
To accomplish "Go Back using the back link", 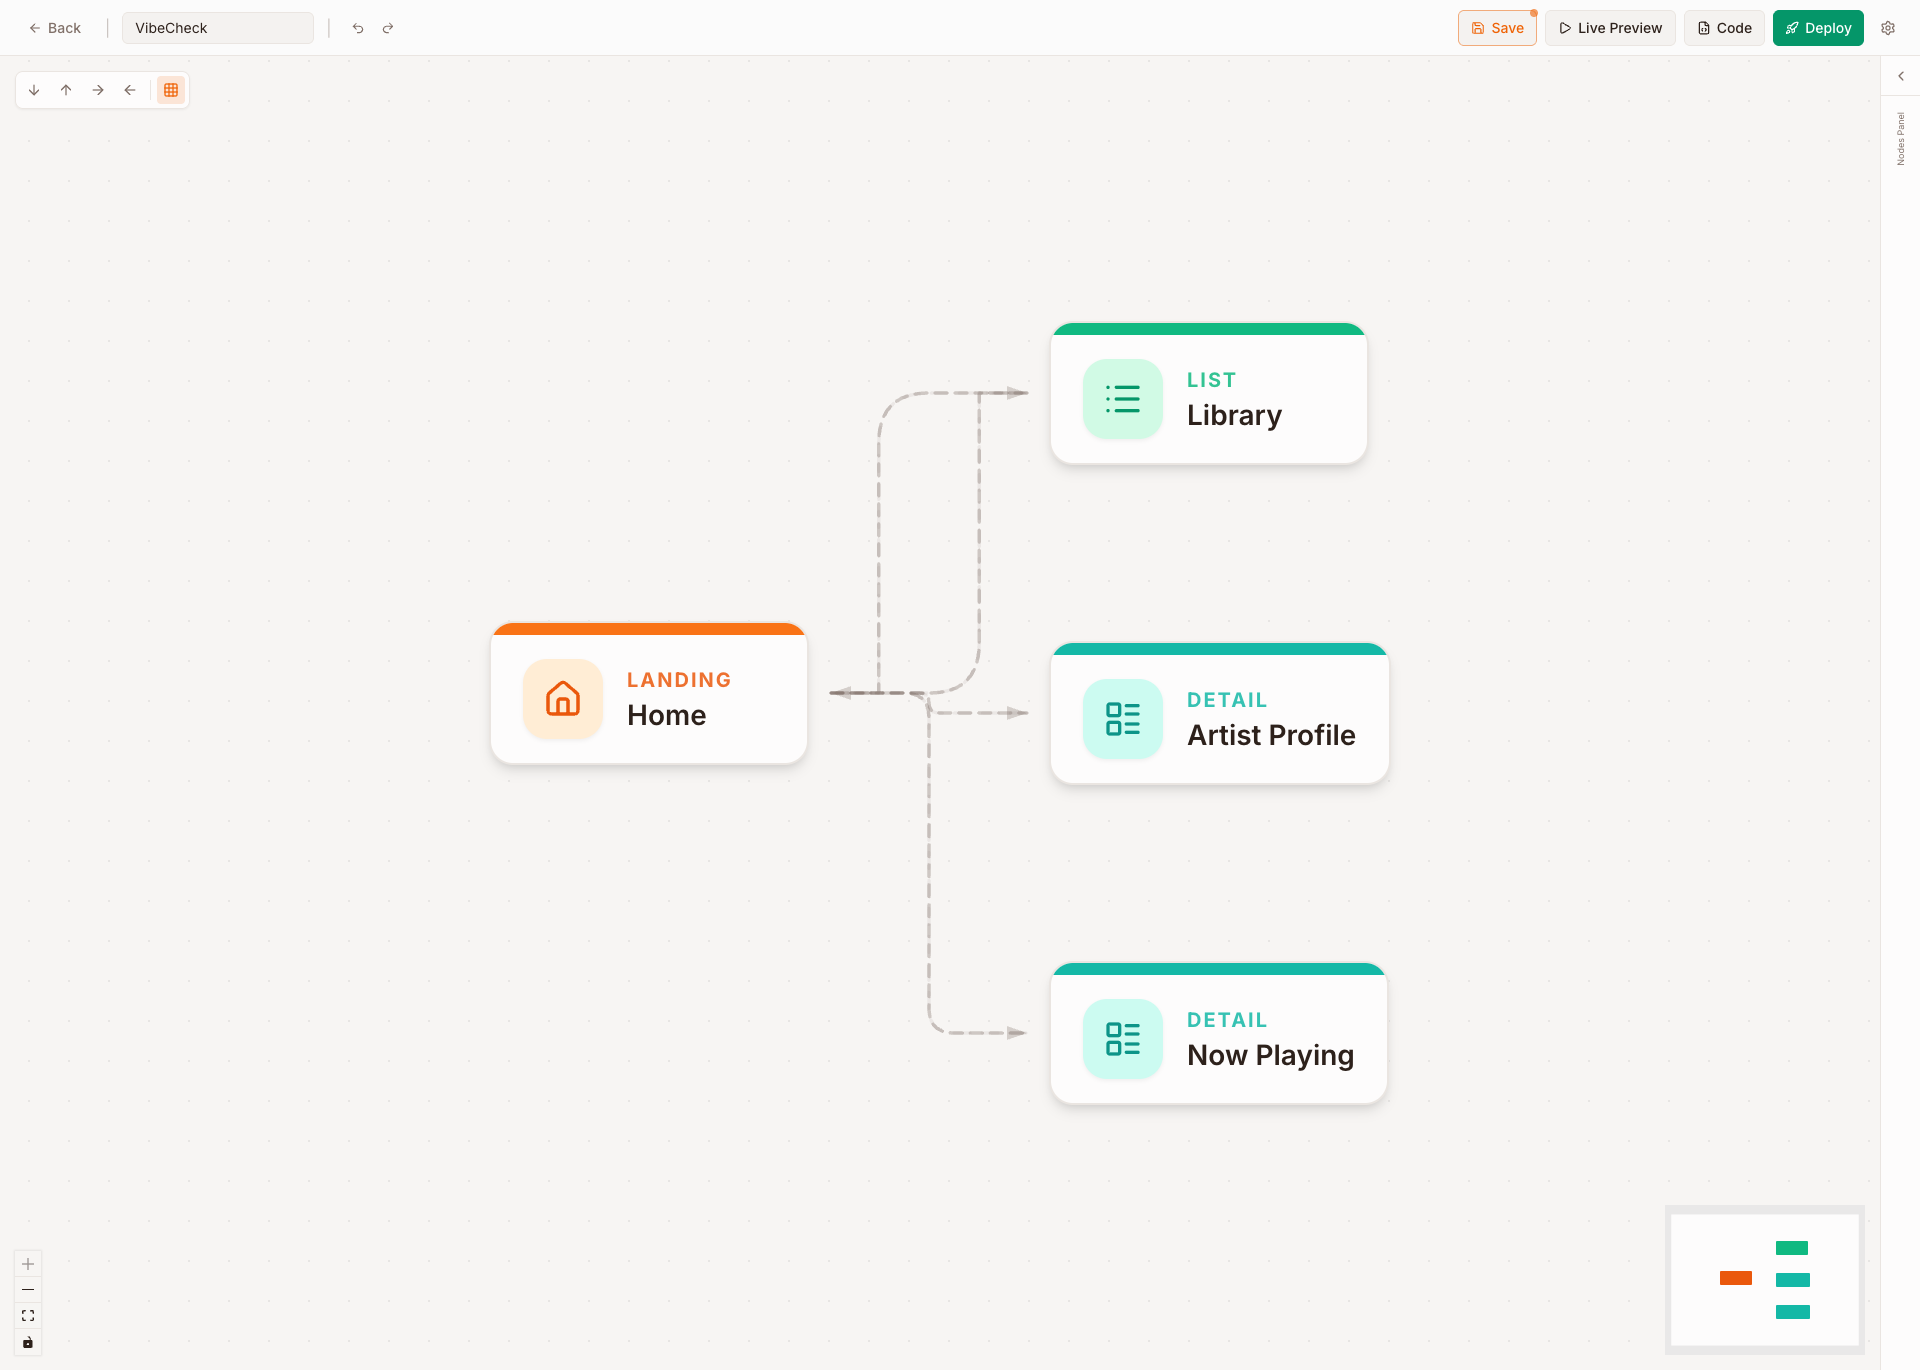I will (54, 28).
